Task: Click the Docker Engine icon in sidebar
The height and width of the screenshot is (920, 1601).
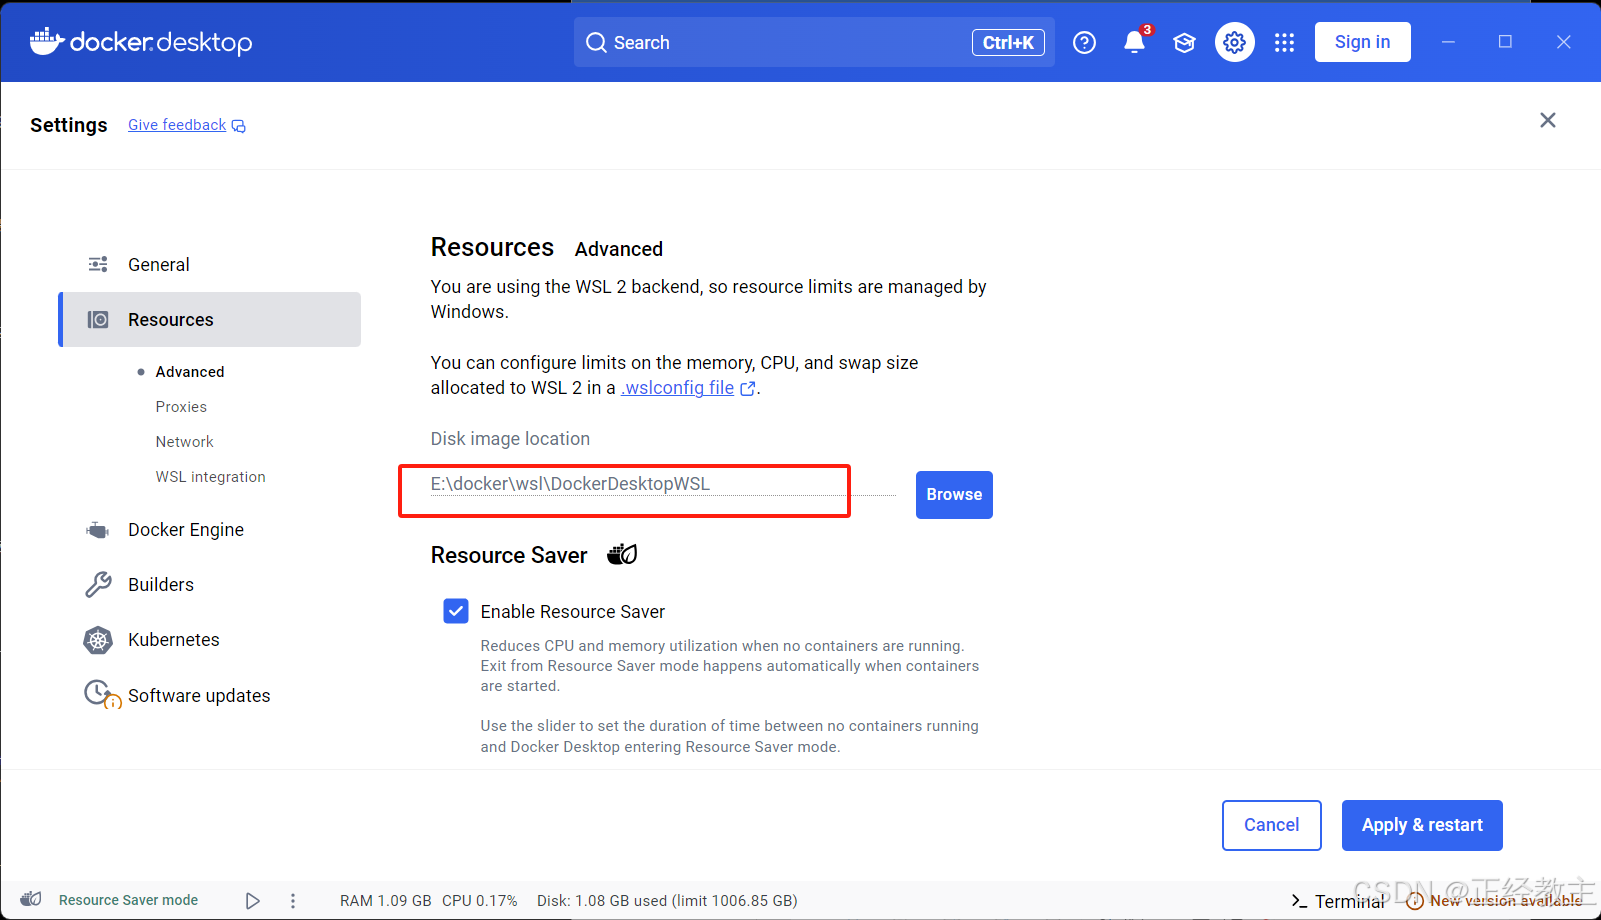Action: 98,530
